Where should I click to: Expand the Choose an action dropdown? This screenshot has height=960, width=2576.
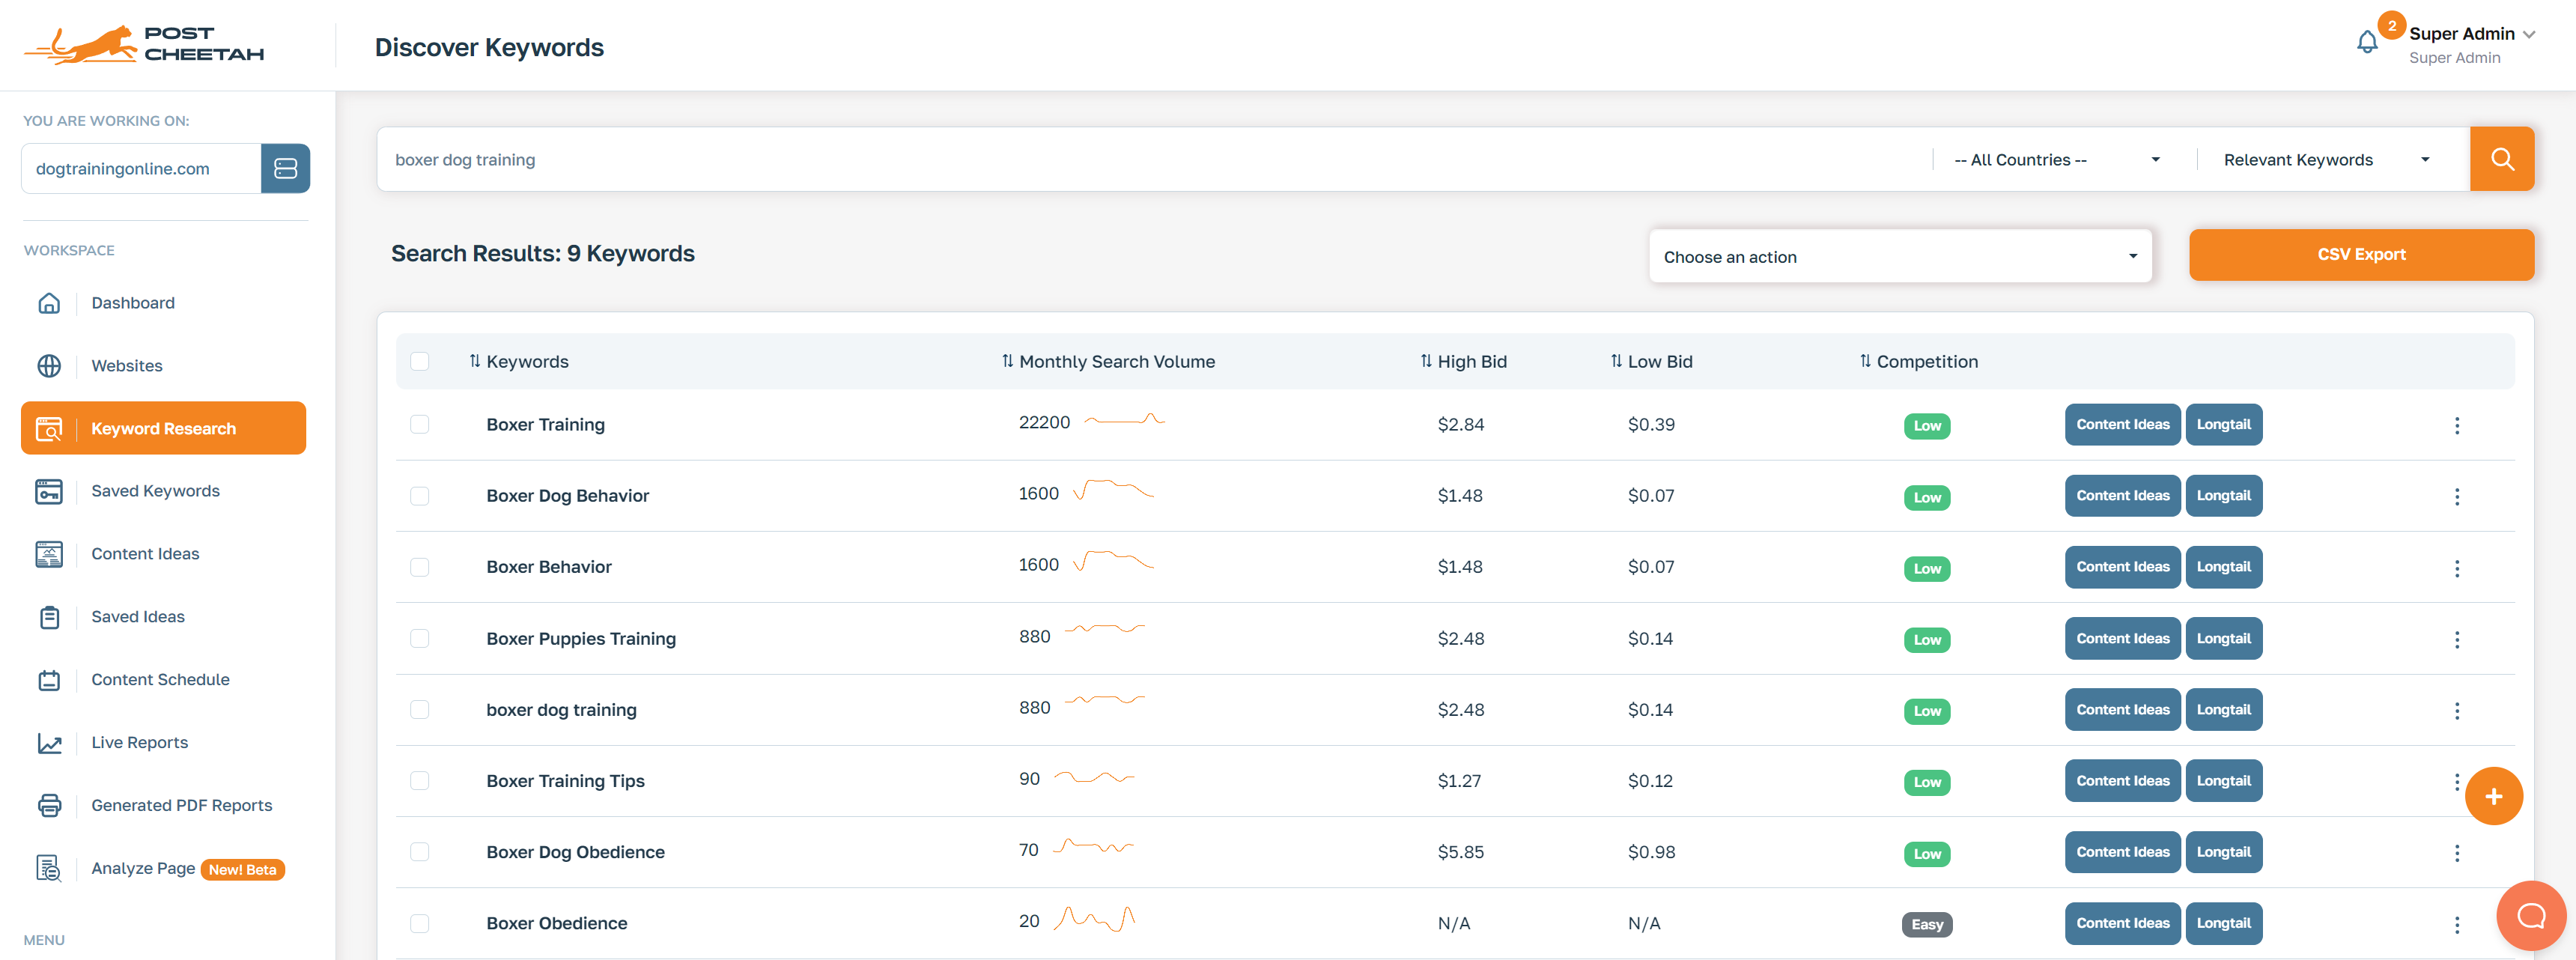click(x=1899, y=257)
